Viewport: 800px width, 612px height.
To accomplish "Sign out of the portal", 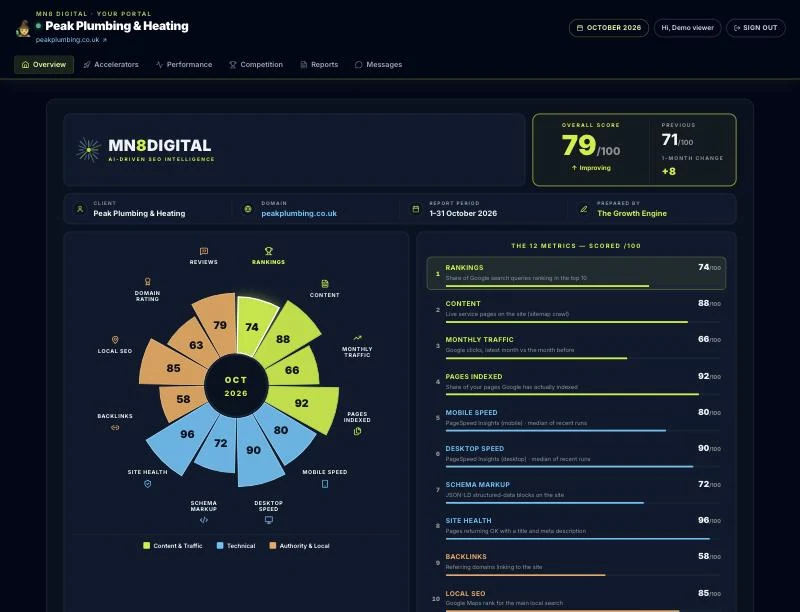I will click(x=756, y=28).
